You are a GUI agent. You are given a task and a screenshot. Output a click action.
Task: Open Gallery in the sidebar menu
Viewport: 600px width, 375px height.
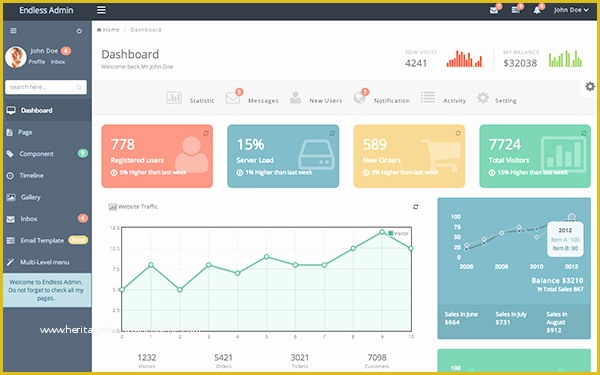pos(47,197)
